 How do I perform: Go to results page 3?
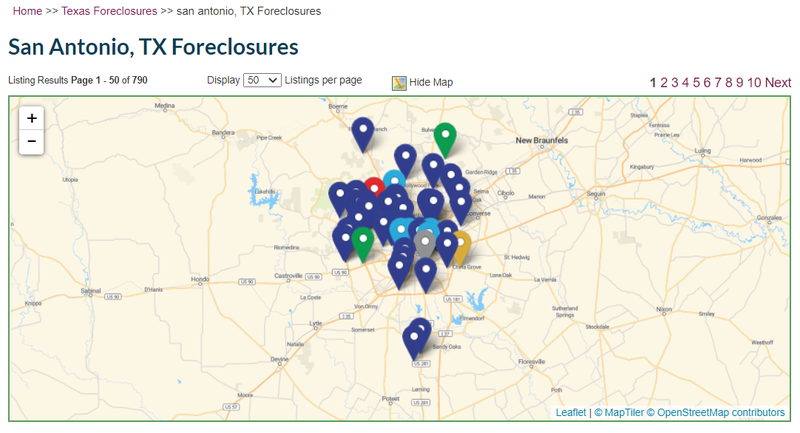[674, 83]
